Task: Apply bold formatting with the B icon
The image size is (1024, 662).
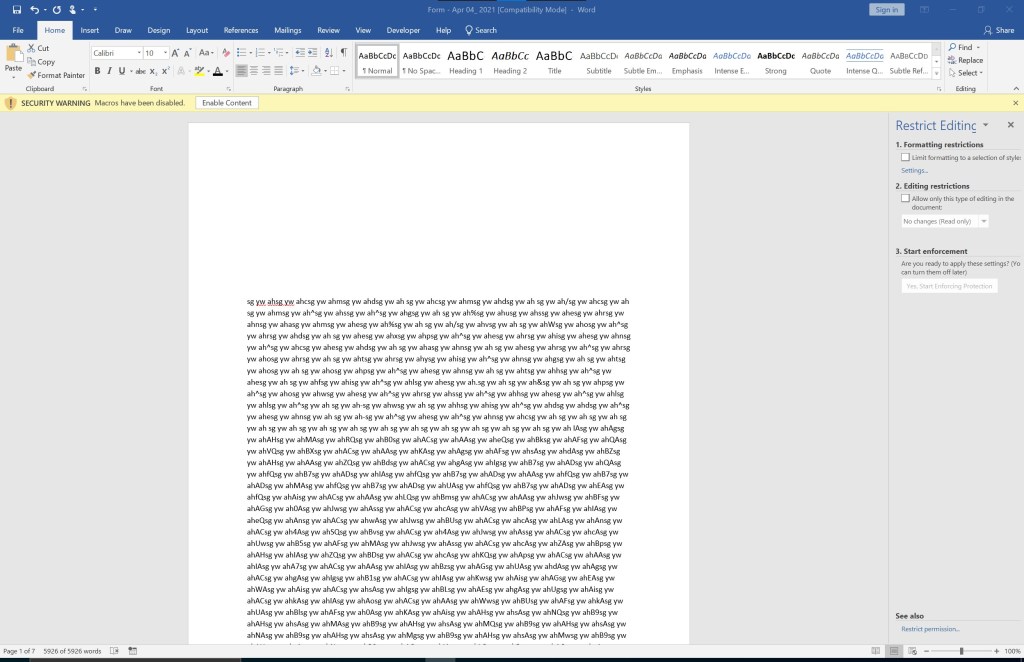Action: 97,71
